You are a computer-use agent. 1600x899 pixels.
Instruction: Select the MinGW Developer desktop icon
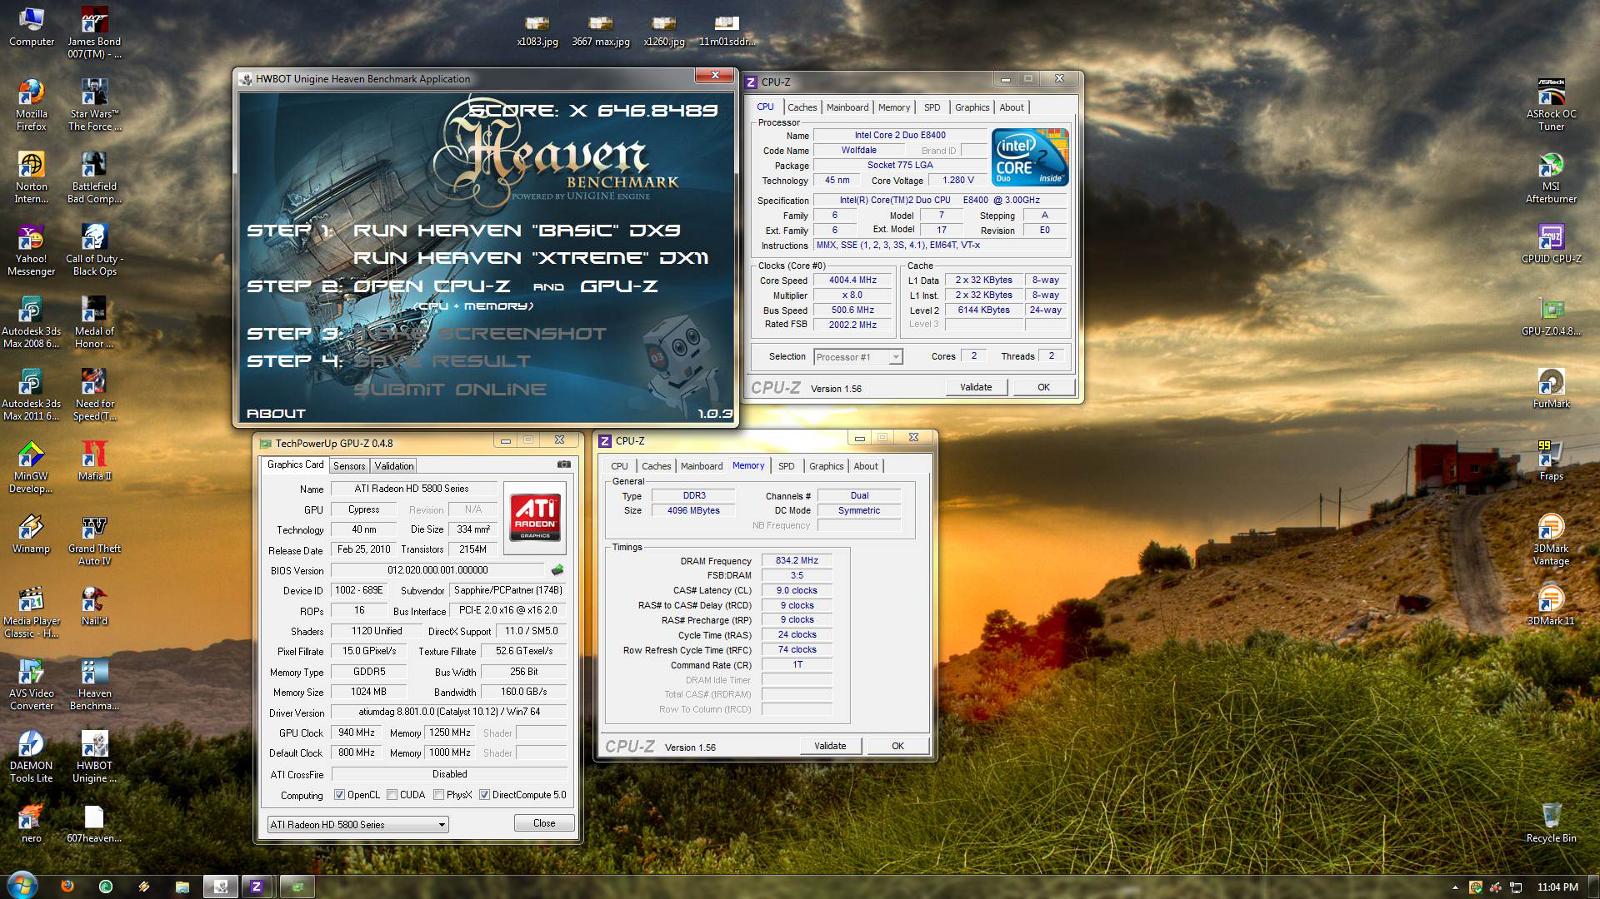pyautogui.click(x=31, y=467)
